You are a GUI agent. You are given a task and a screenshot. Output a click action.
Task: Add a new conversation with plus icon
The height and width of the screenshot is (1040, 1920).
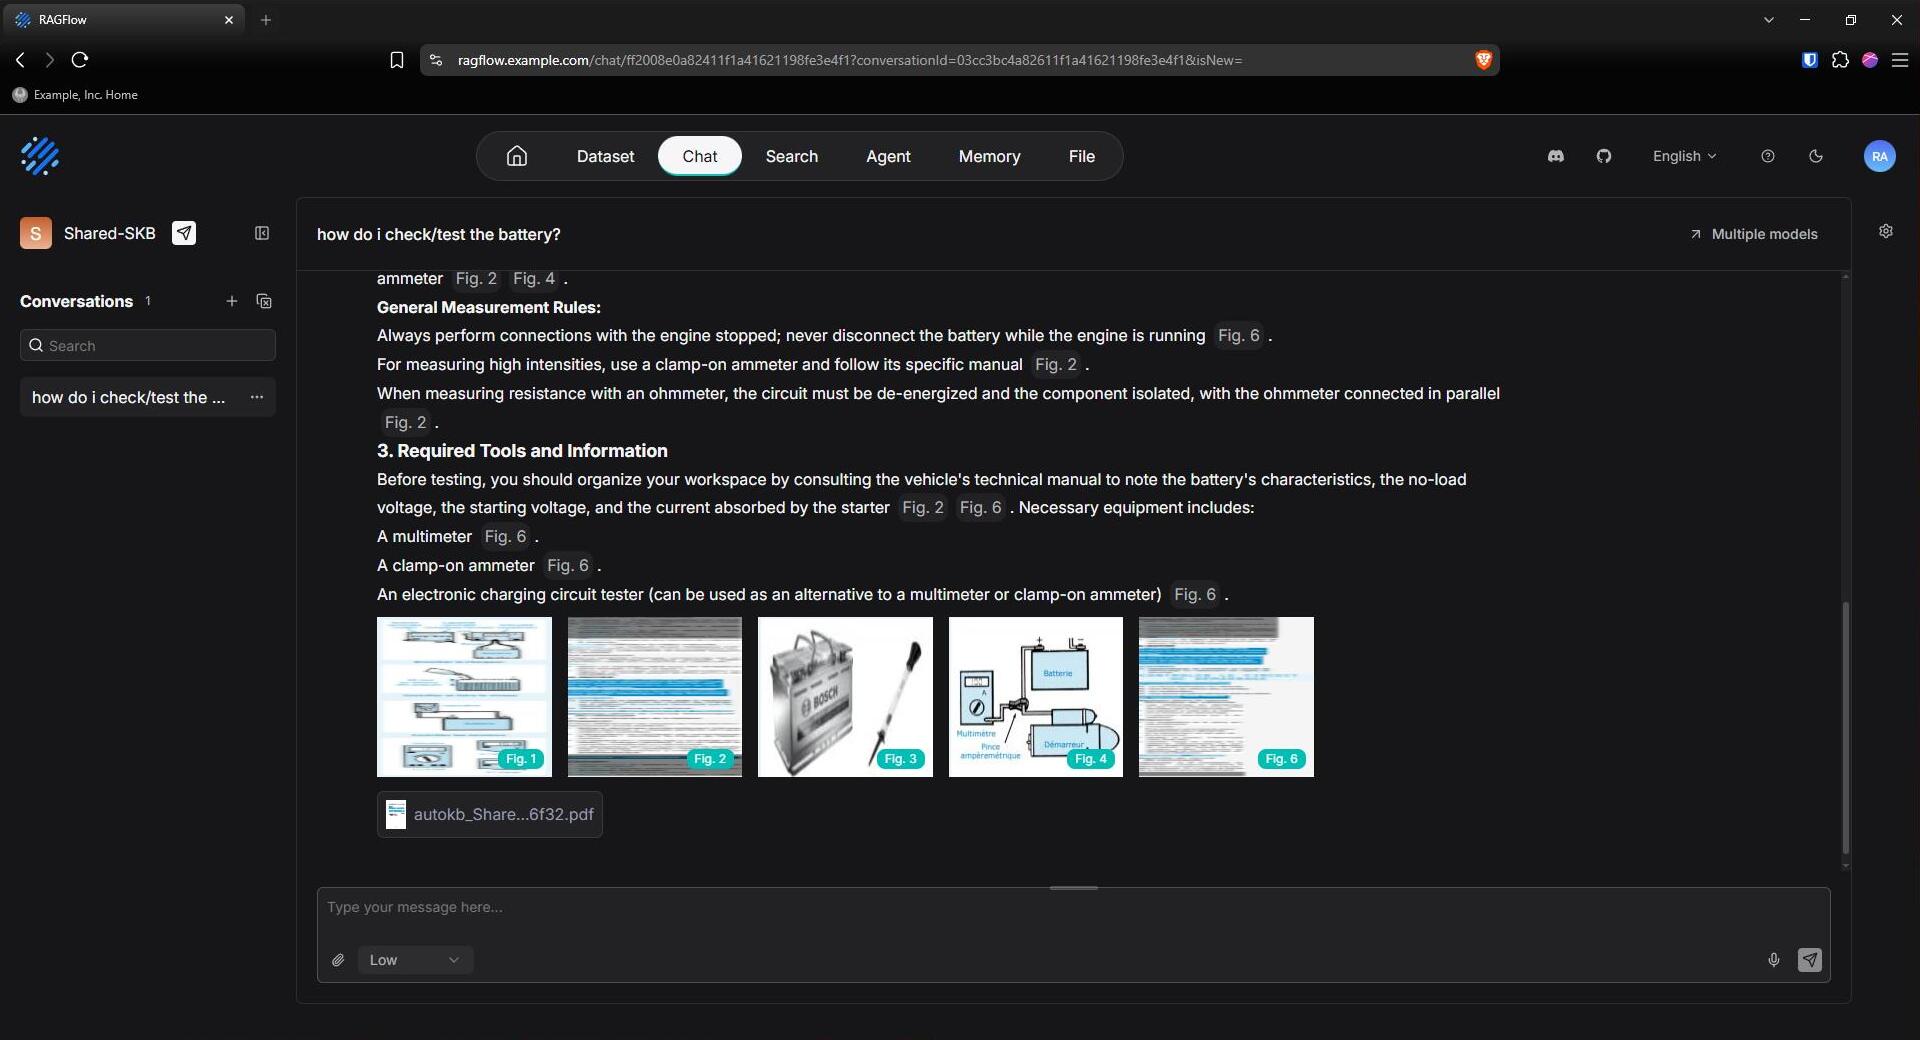[x=232, y=301]
